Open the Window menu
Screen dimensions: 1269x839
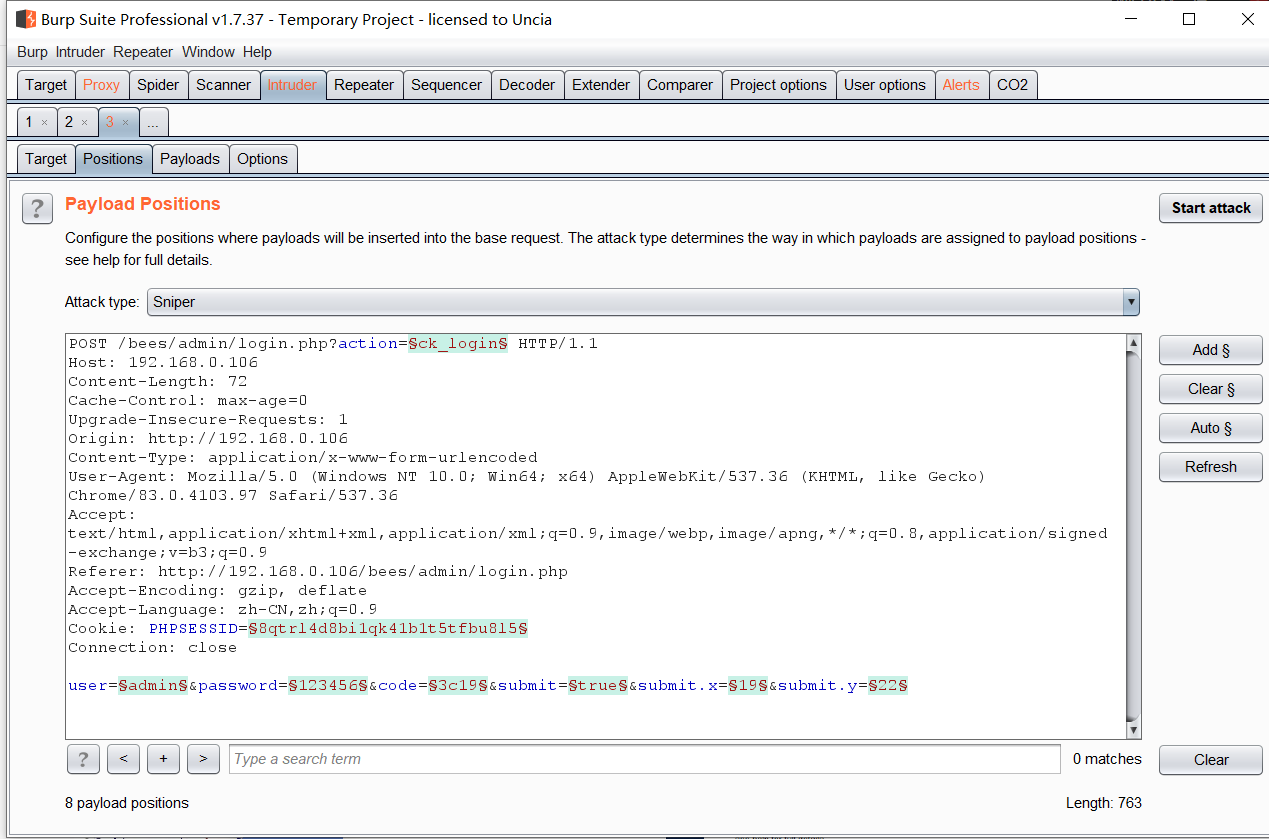pyautogui.click(x=208, y=52)
